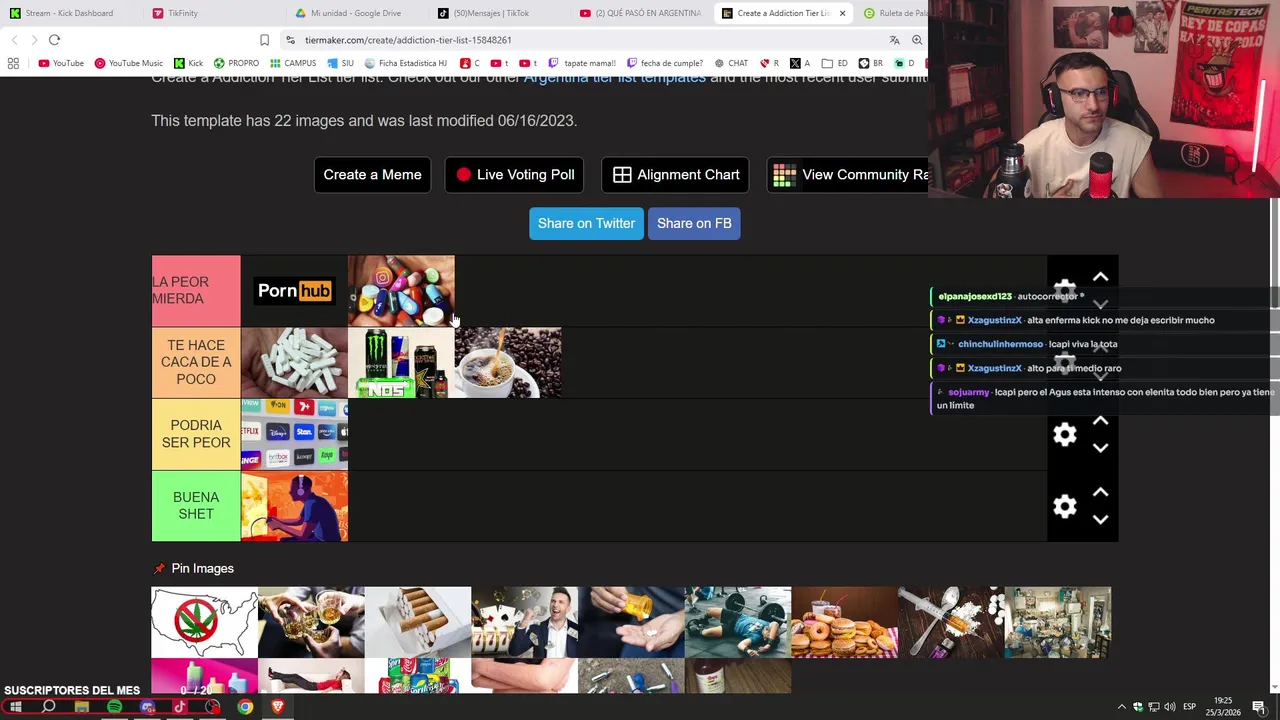The height and width of the screenshot is (720, 1280).
Task: Open the CAMPUS bookmark
Action: 293,63
